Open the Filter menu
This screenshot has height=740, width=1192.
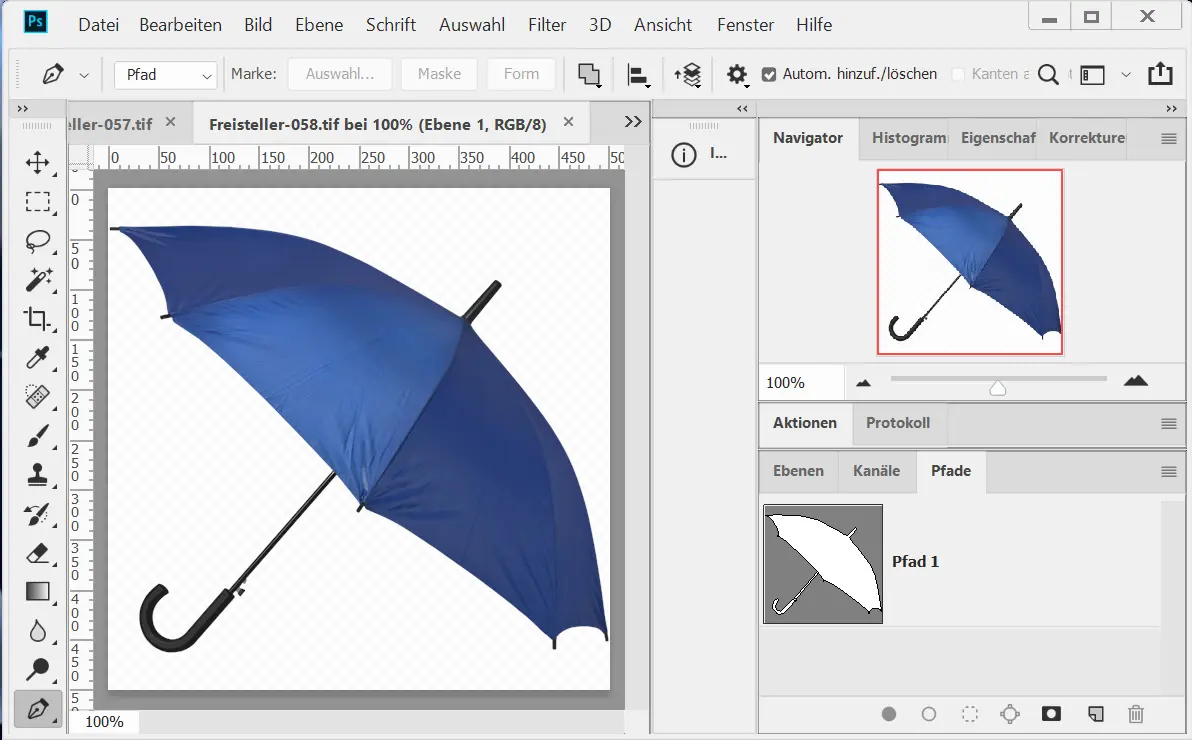click(546, 24)
